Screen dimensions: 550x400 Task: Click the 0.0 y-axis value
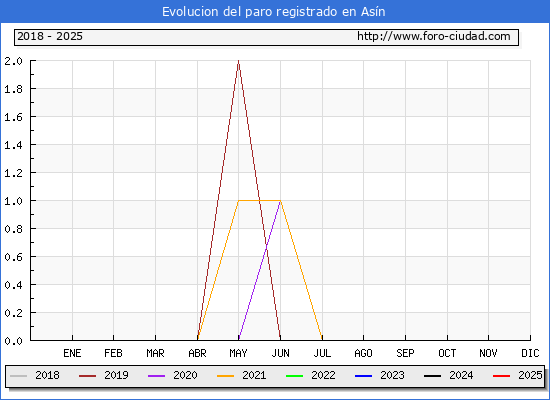point(13,341)
